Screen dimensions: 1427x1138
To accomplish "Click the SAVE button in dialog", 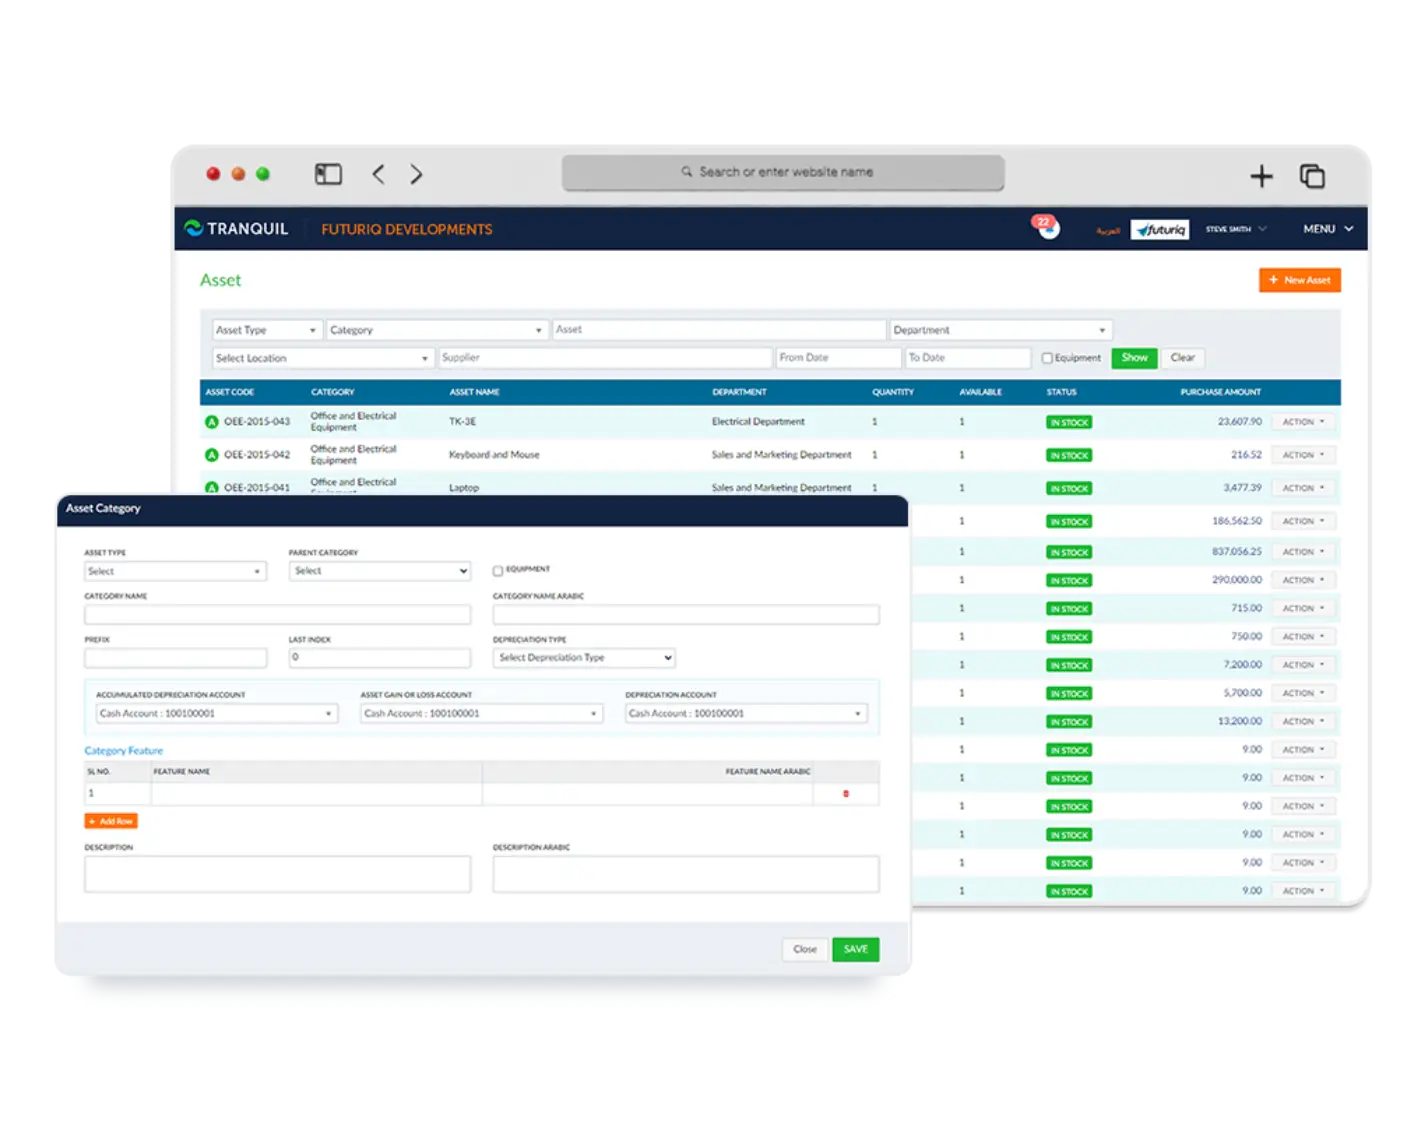I will 856,949.
